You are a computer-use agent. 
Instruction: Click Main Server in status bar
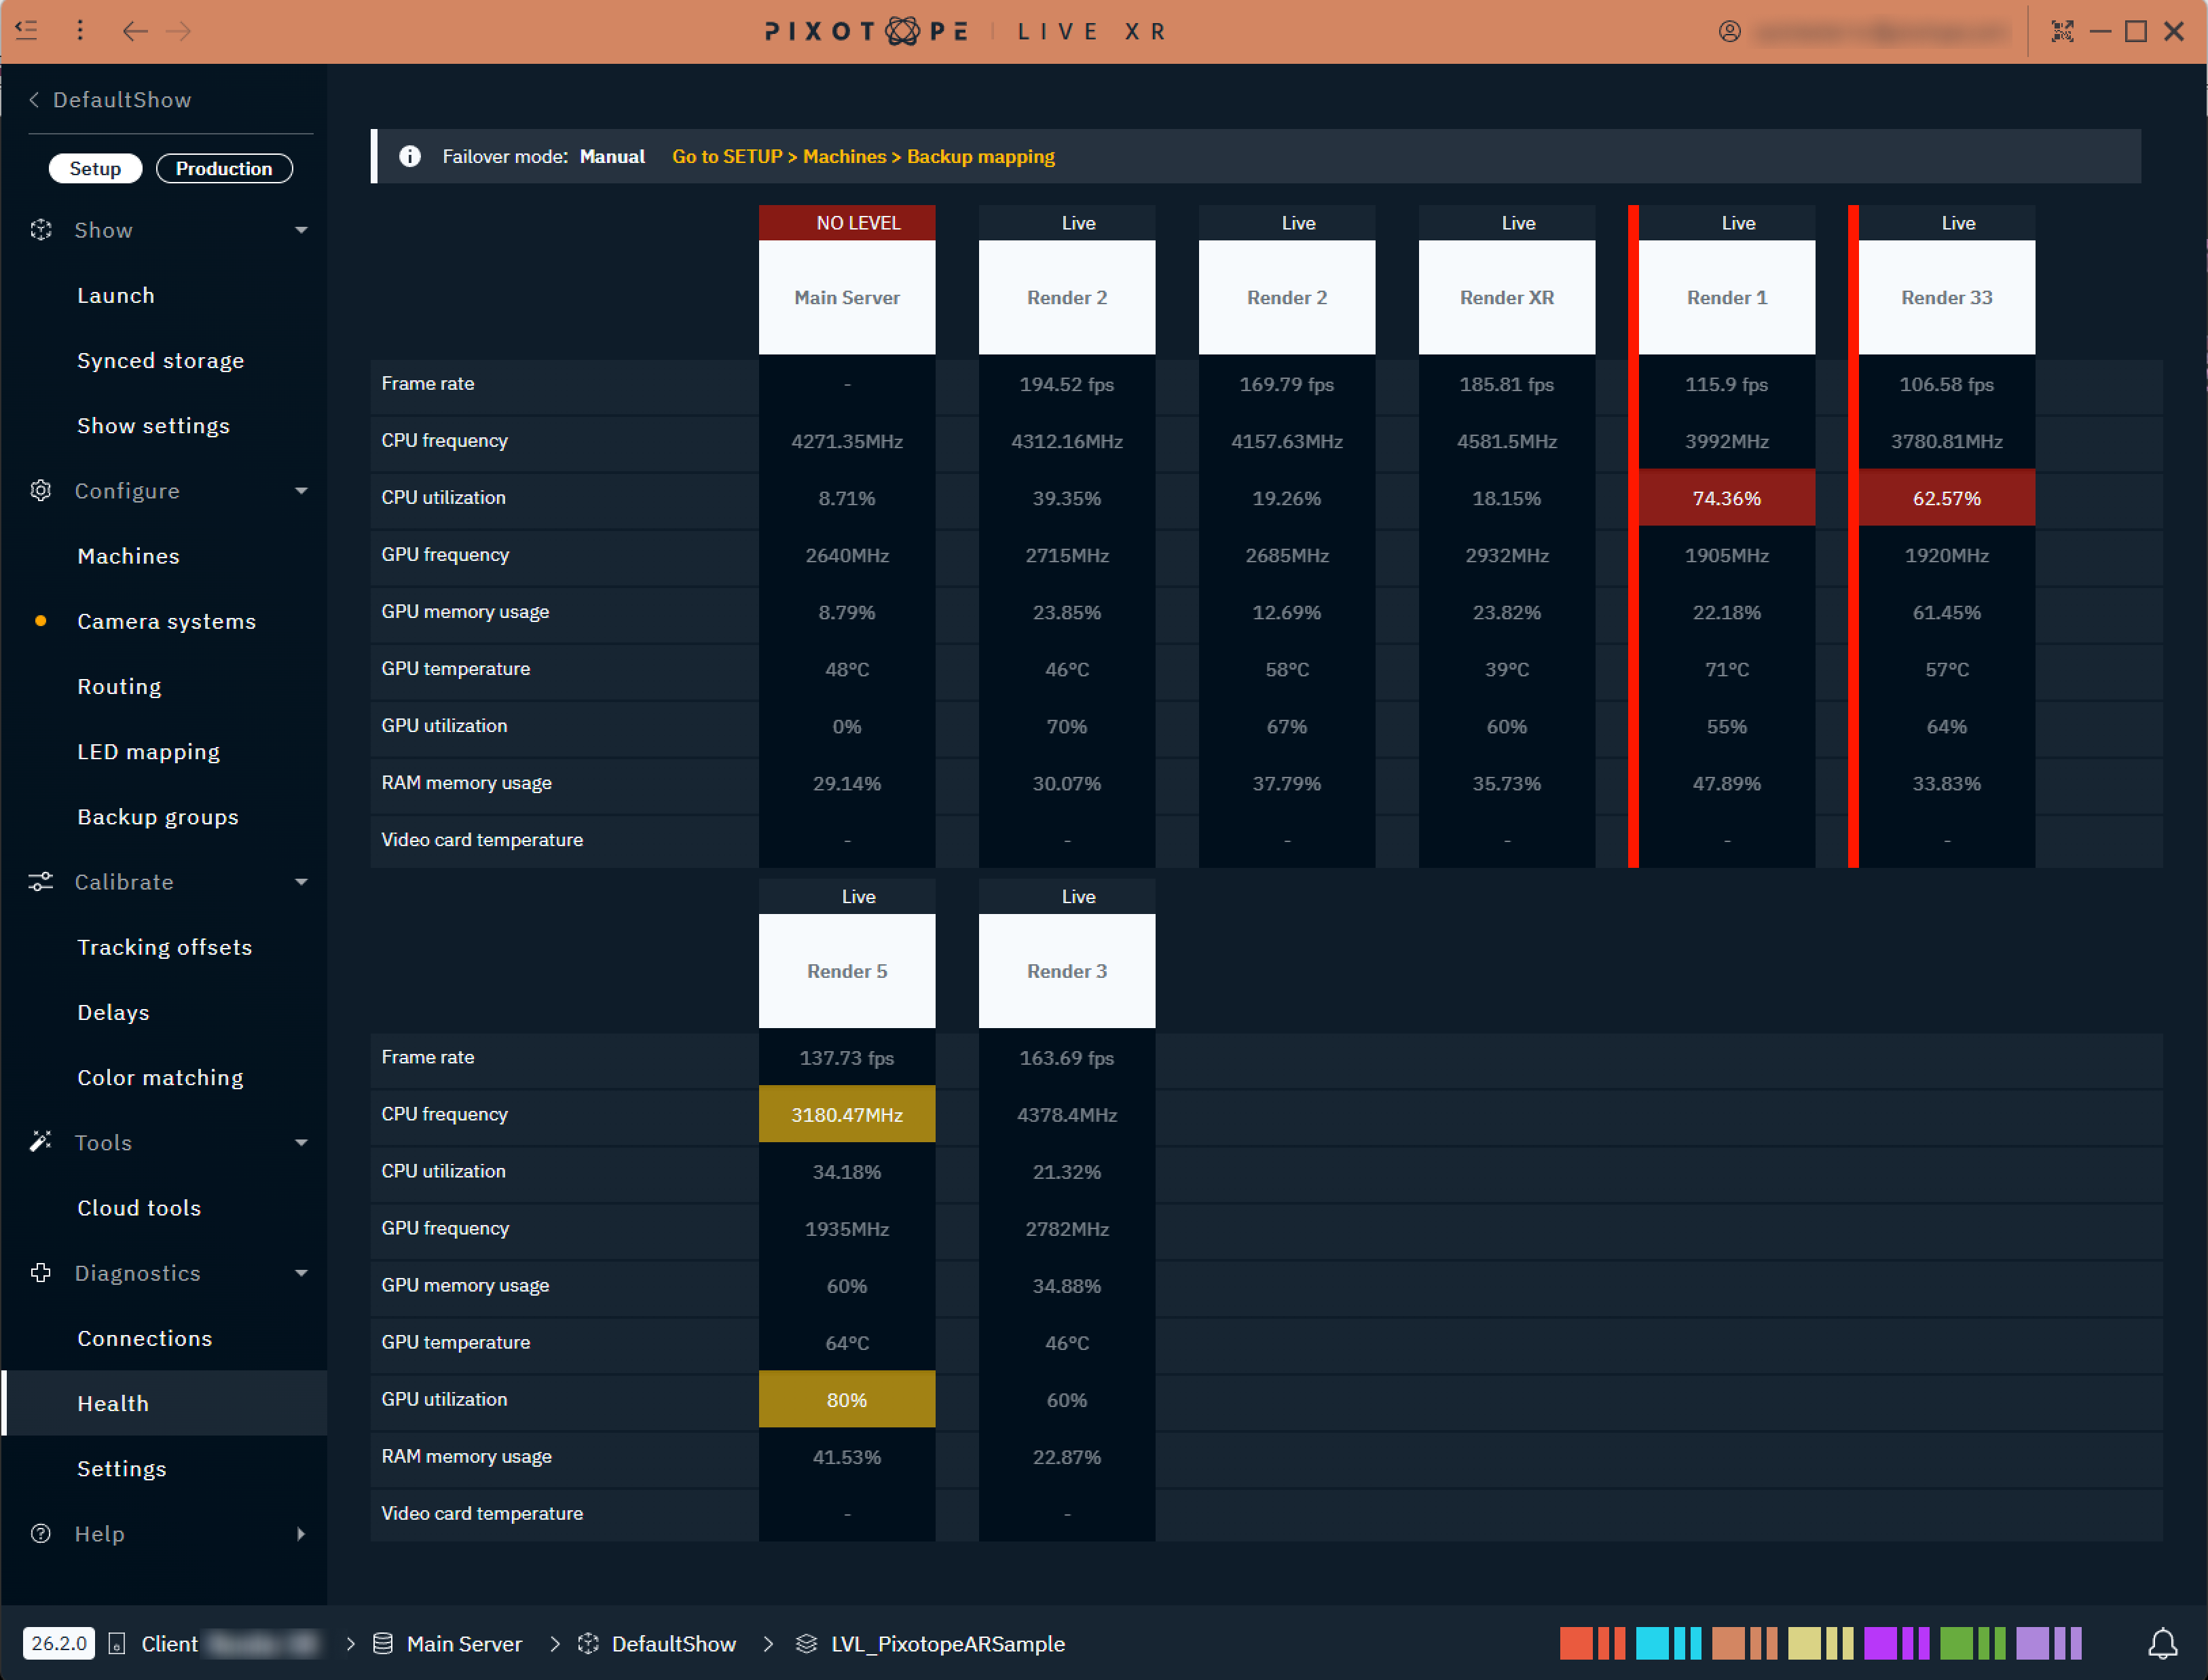pyautogui.click(x=464, y=1644)
